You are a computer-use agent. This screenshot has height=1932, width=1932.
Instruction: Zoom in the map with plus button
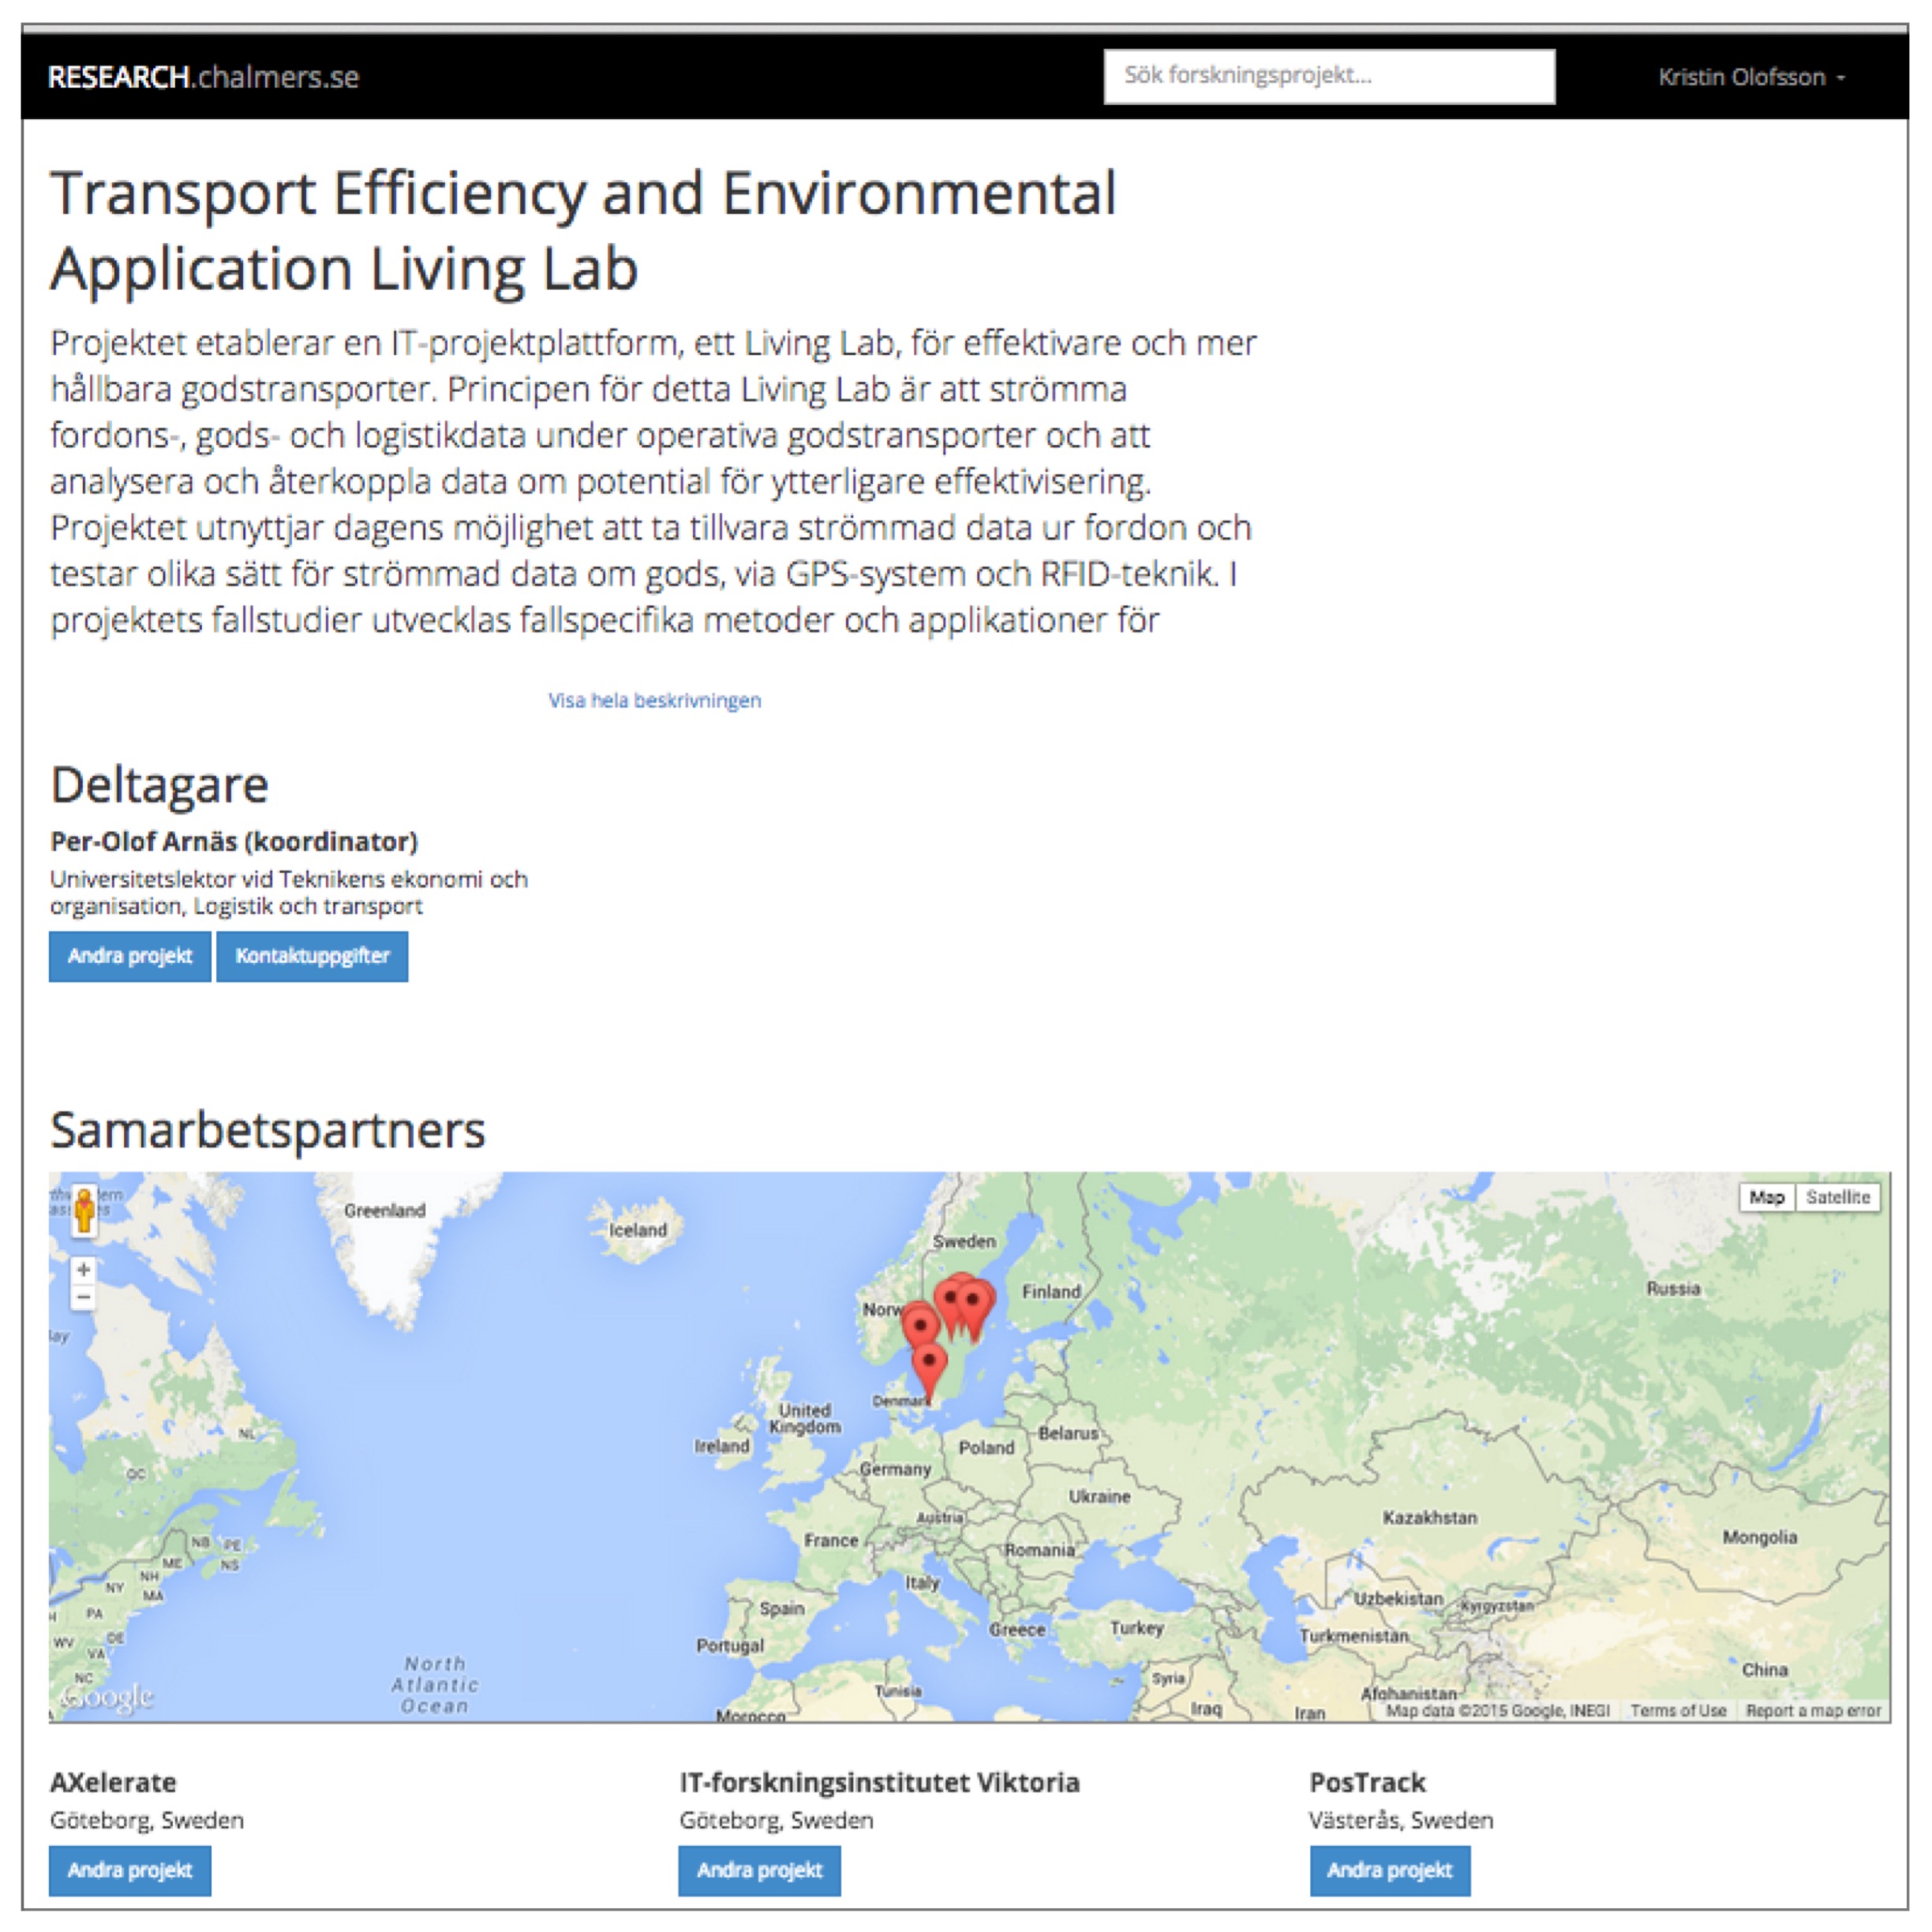(84, 1269)
